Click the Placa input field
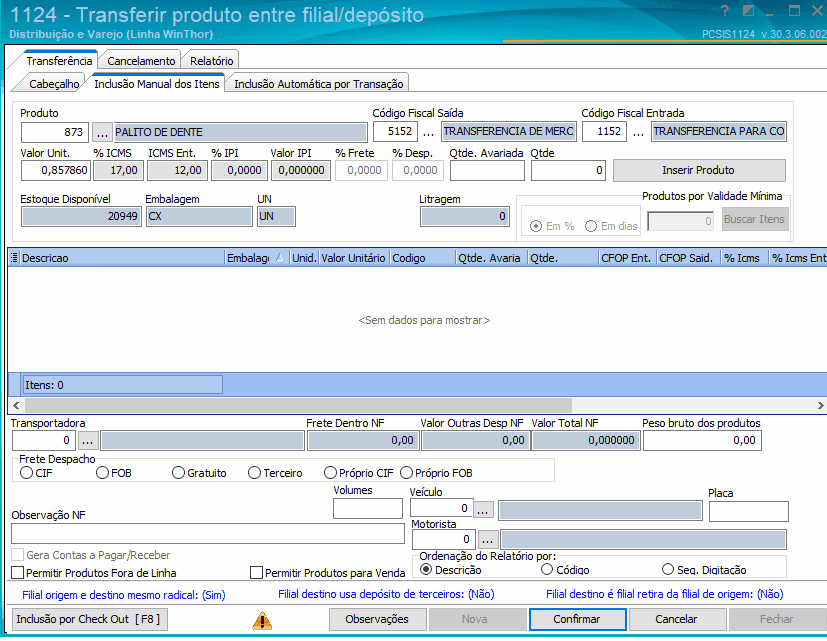The height and width of the screenshot is (641, 827). (x=749, y=512)
